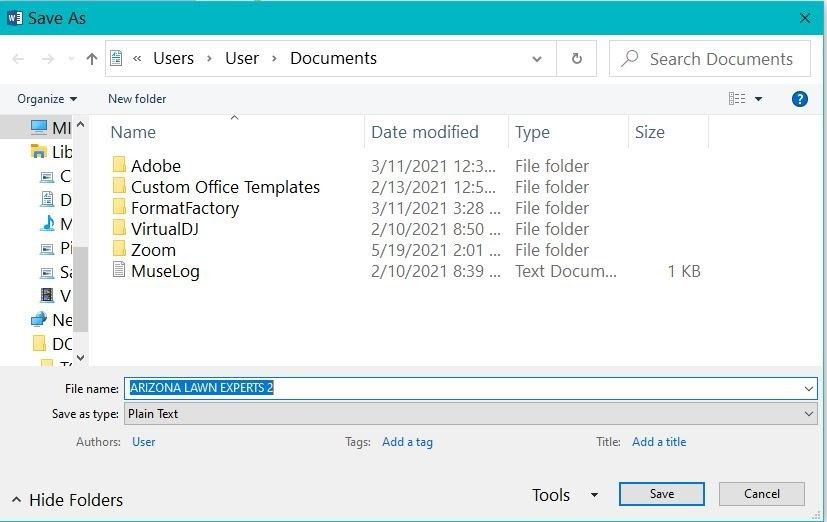This screenshot has width=827, height=522.
Task: Click the MuseLog text document icon
Action: click(119, 271)
